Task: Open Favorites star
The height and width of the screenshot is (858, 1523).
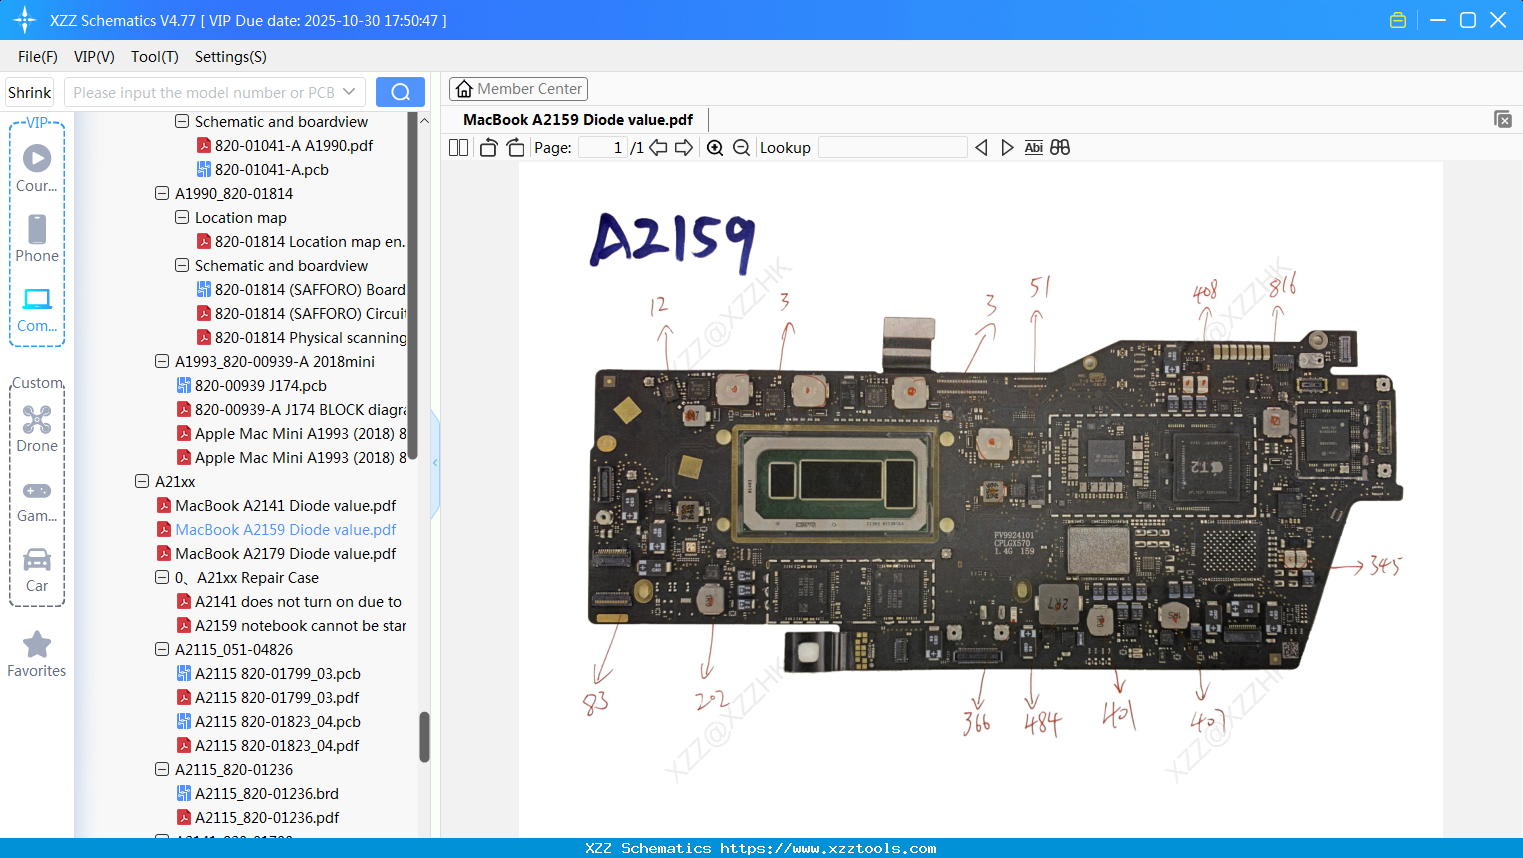Action: tap(37, 654)
